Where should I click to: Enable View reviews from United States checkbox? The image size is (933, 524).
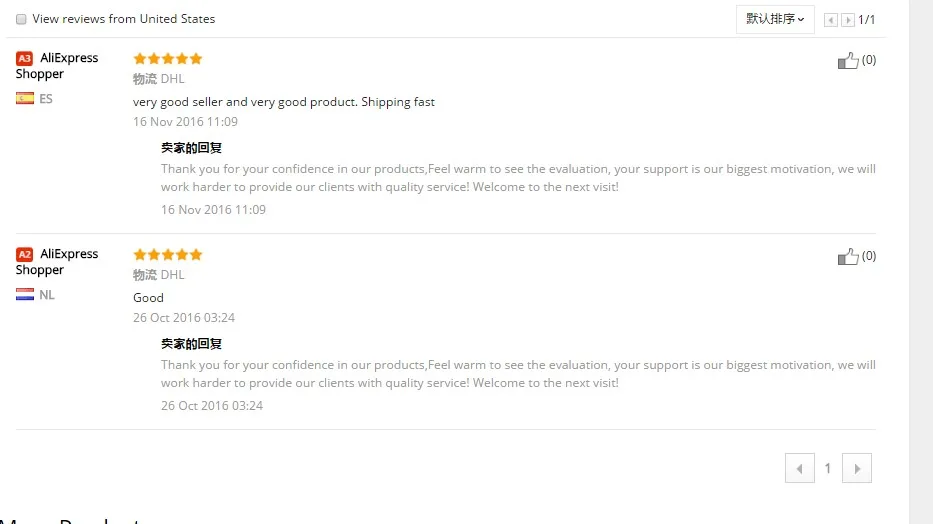click(x=21, y=19)
